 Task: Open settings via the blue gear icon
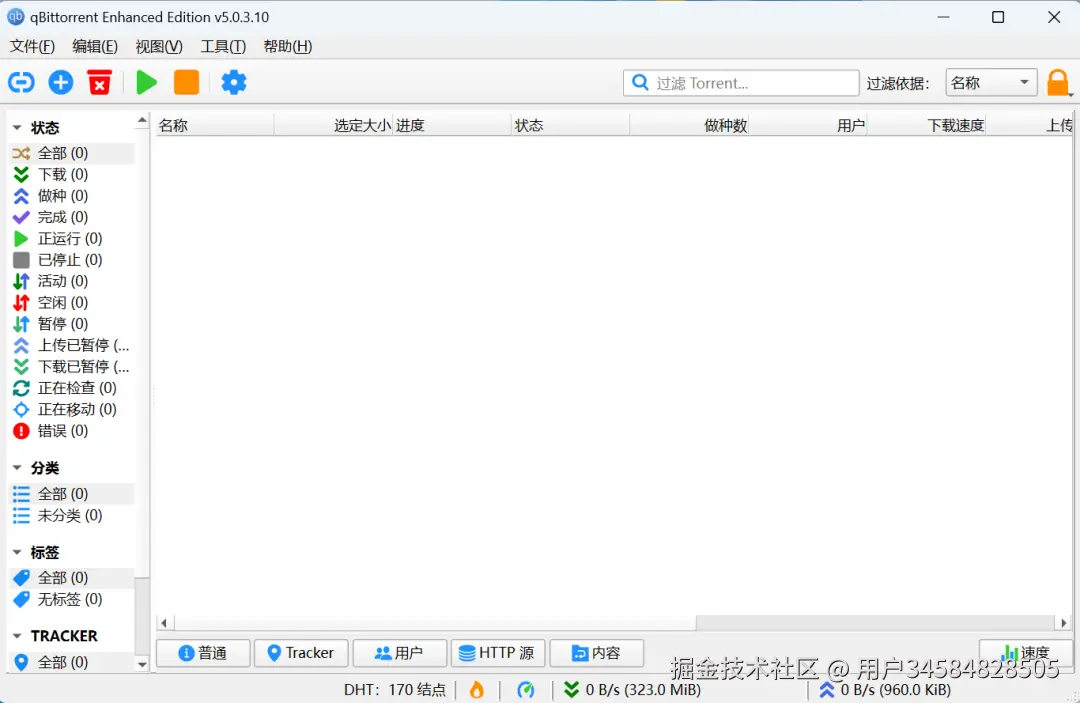233,83
